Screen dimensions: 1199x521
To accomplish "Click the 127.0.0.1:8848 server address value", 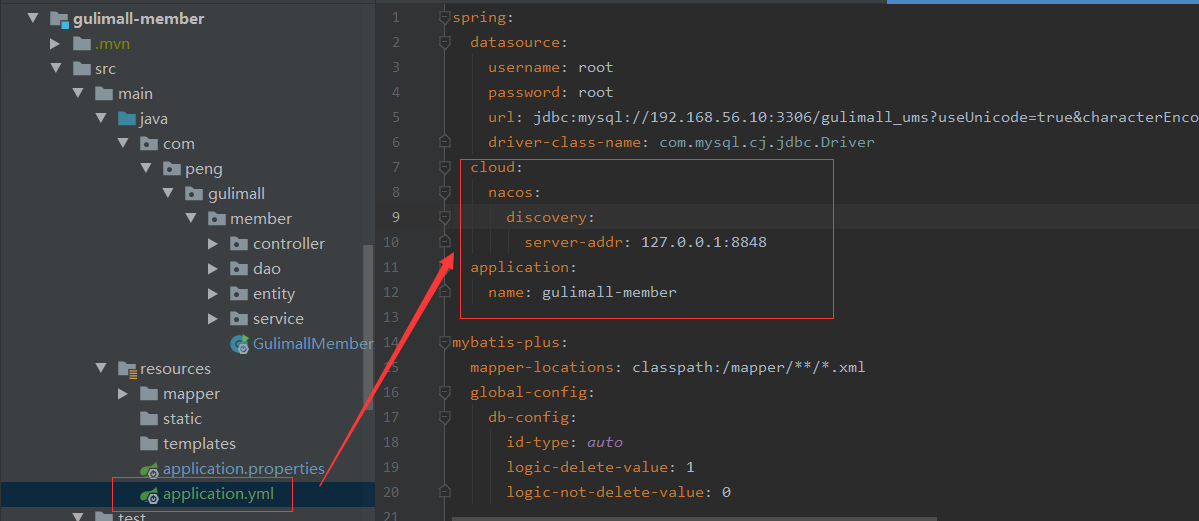I will (704, 243).
